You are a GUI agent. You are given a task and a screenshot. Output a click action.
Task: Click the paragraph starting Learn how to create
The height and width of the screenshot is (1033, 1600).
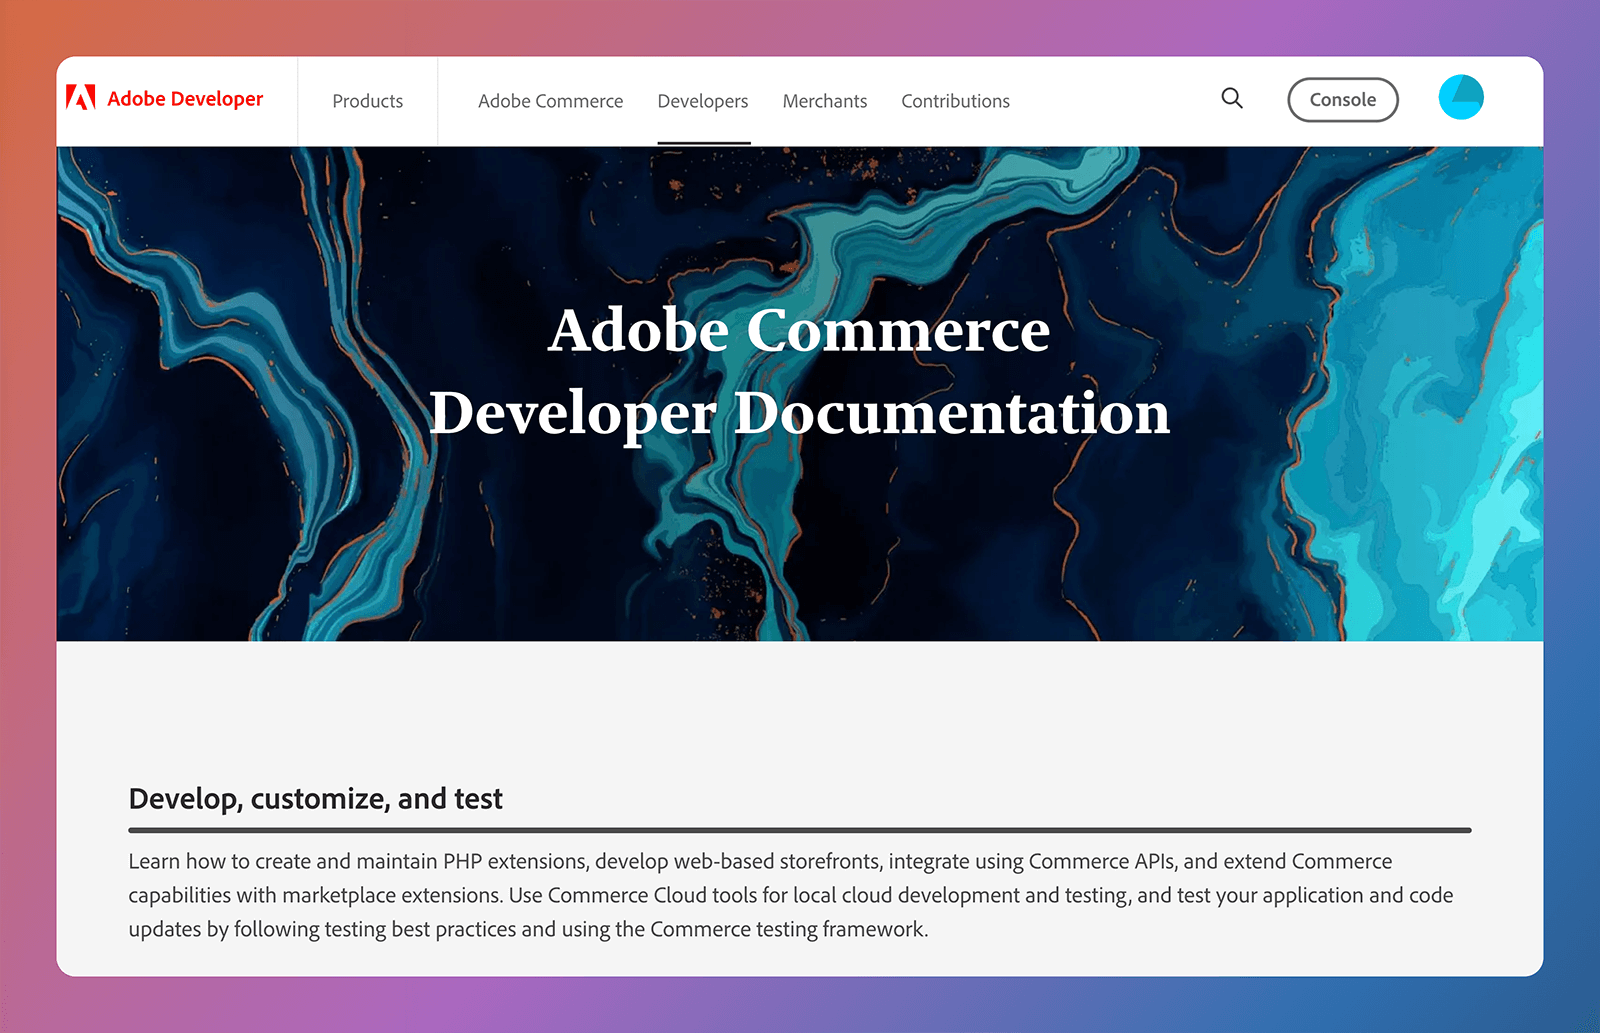tap(791, 895)
